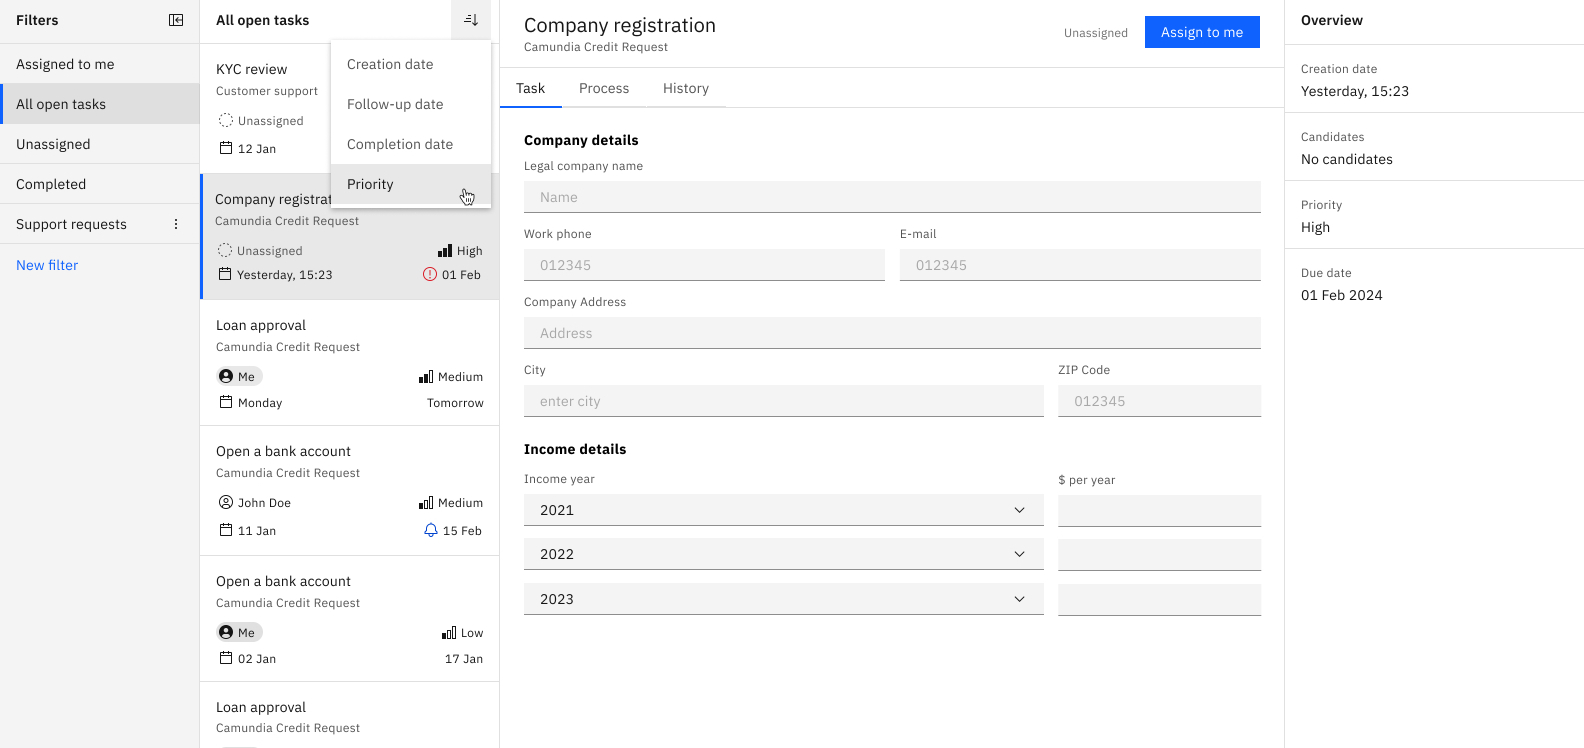The height and width of the screenshot is (748, 1584).
Task: Select the Unassigned filter
Action: (53, 144)
